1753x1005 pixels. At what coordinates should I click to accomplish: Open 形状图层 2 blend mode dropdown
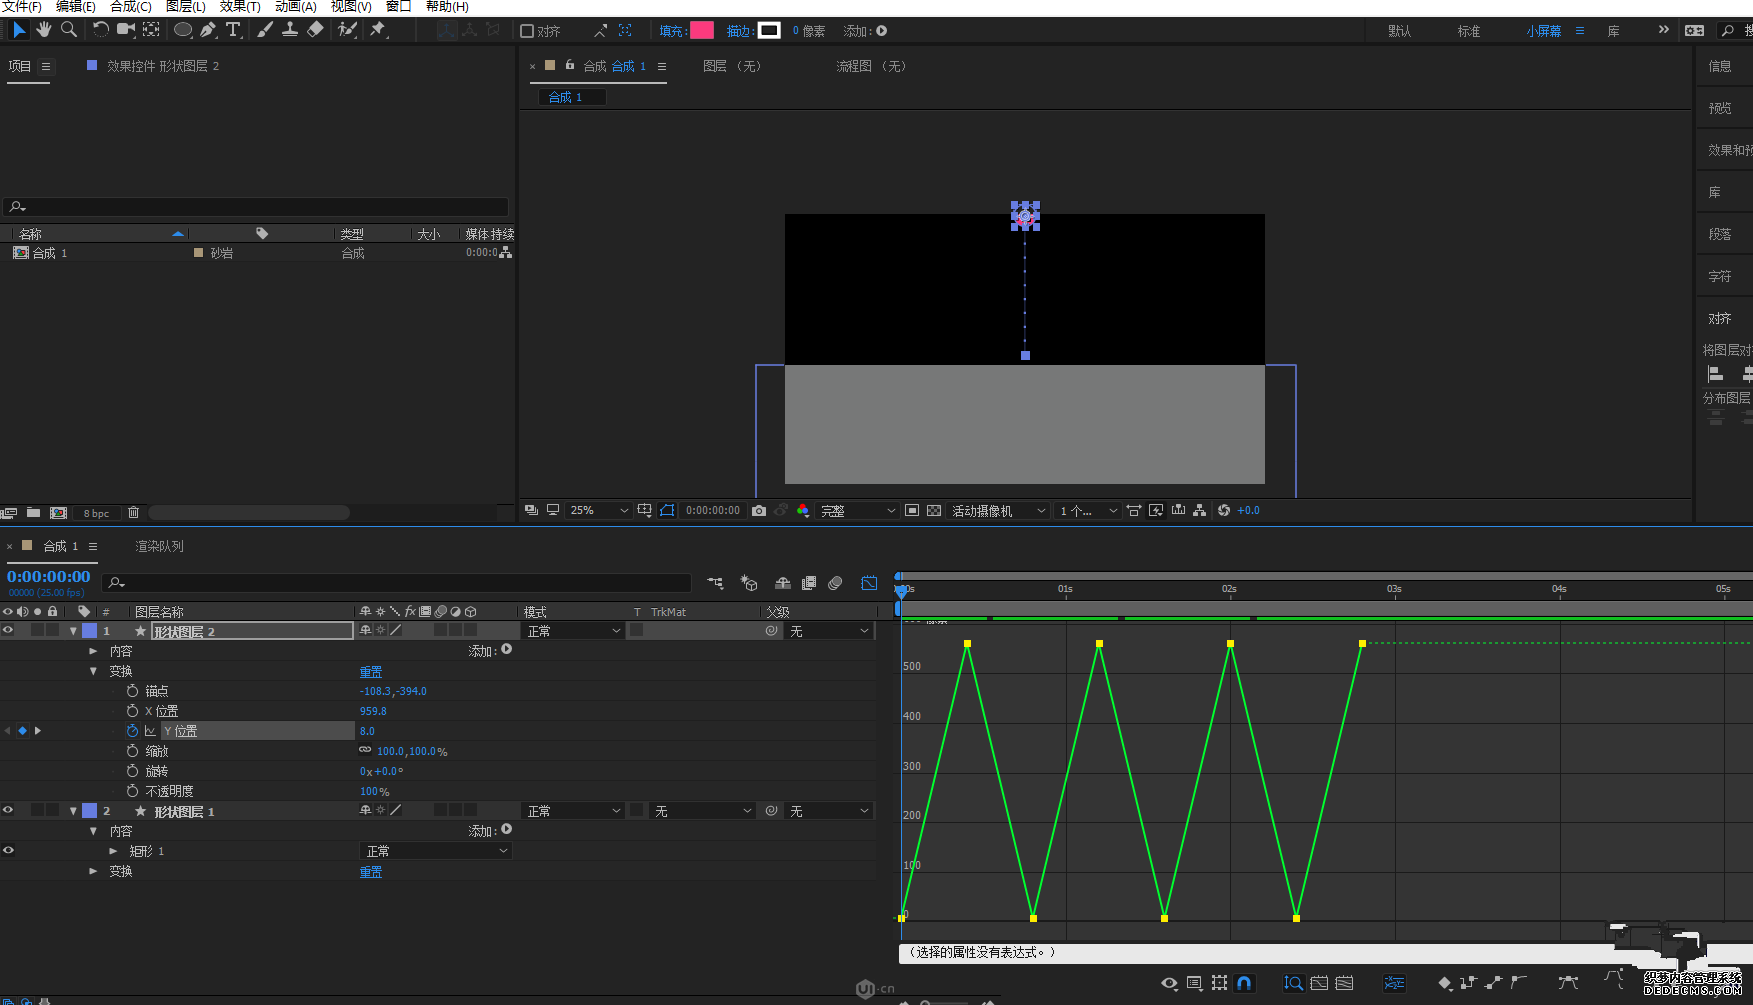click(574, 631)
